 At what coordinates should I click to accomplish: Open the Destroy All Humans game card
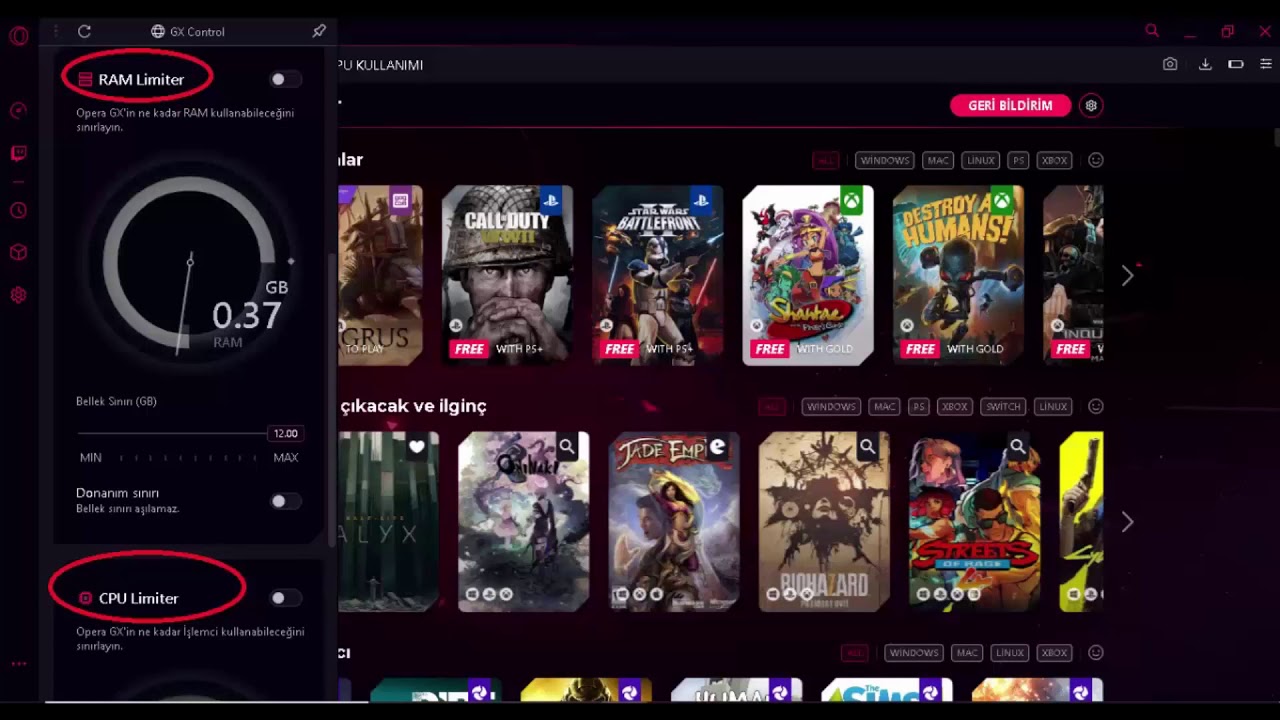[x=958, y=275]
